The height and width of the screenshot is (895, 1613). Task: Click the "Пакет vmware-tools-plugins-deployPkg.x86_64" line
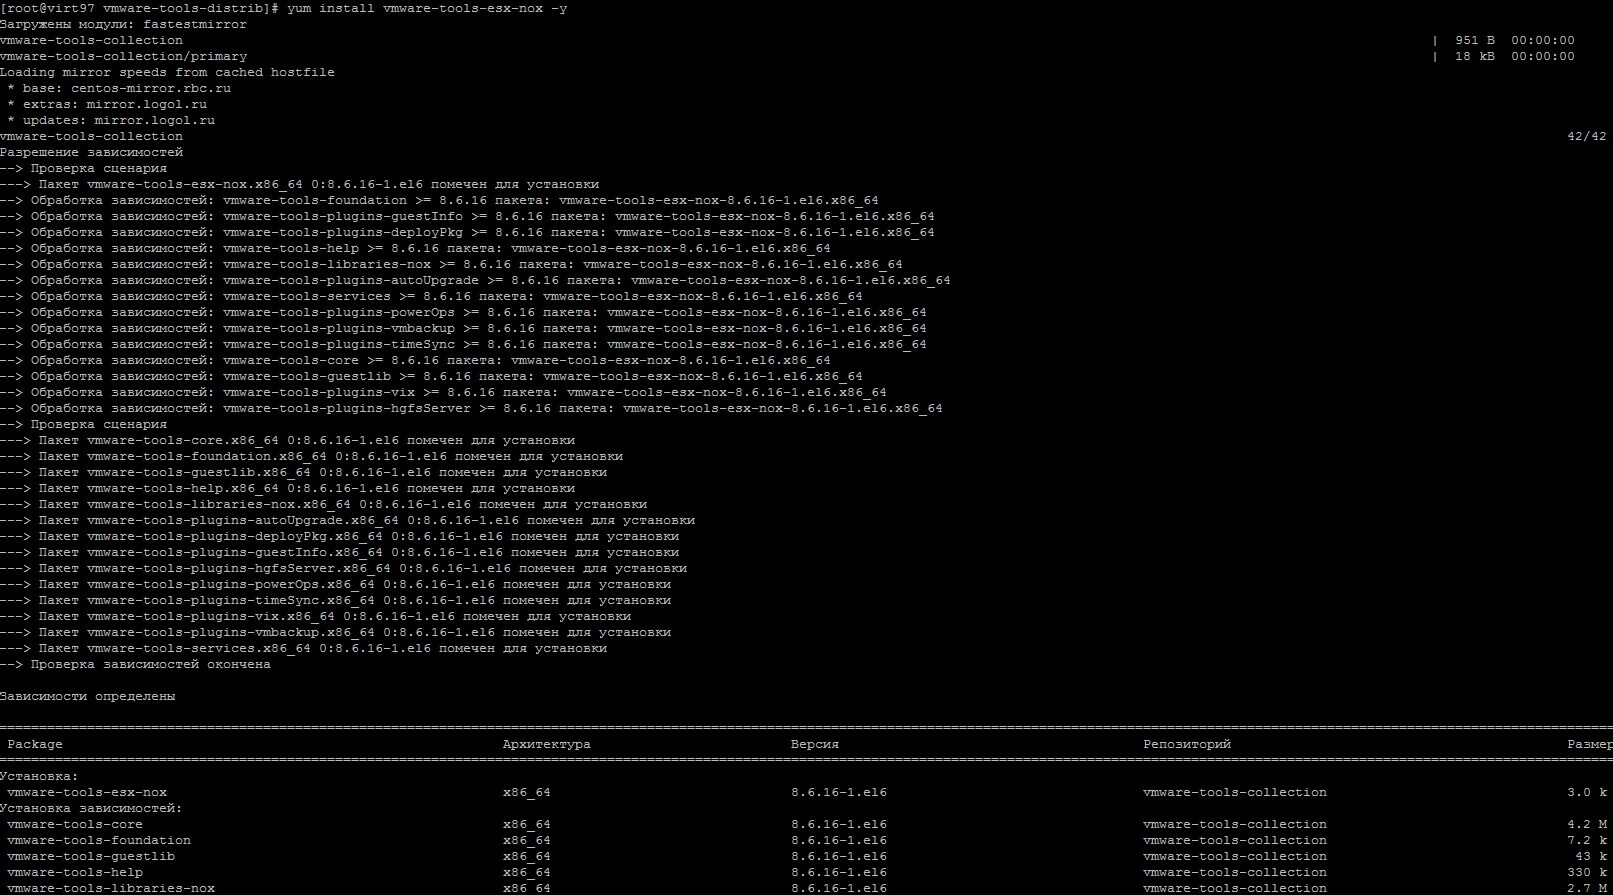tap(339, 536)
